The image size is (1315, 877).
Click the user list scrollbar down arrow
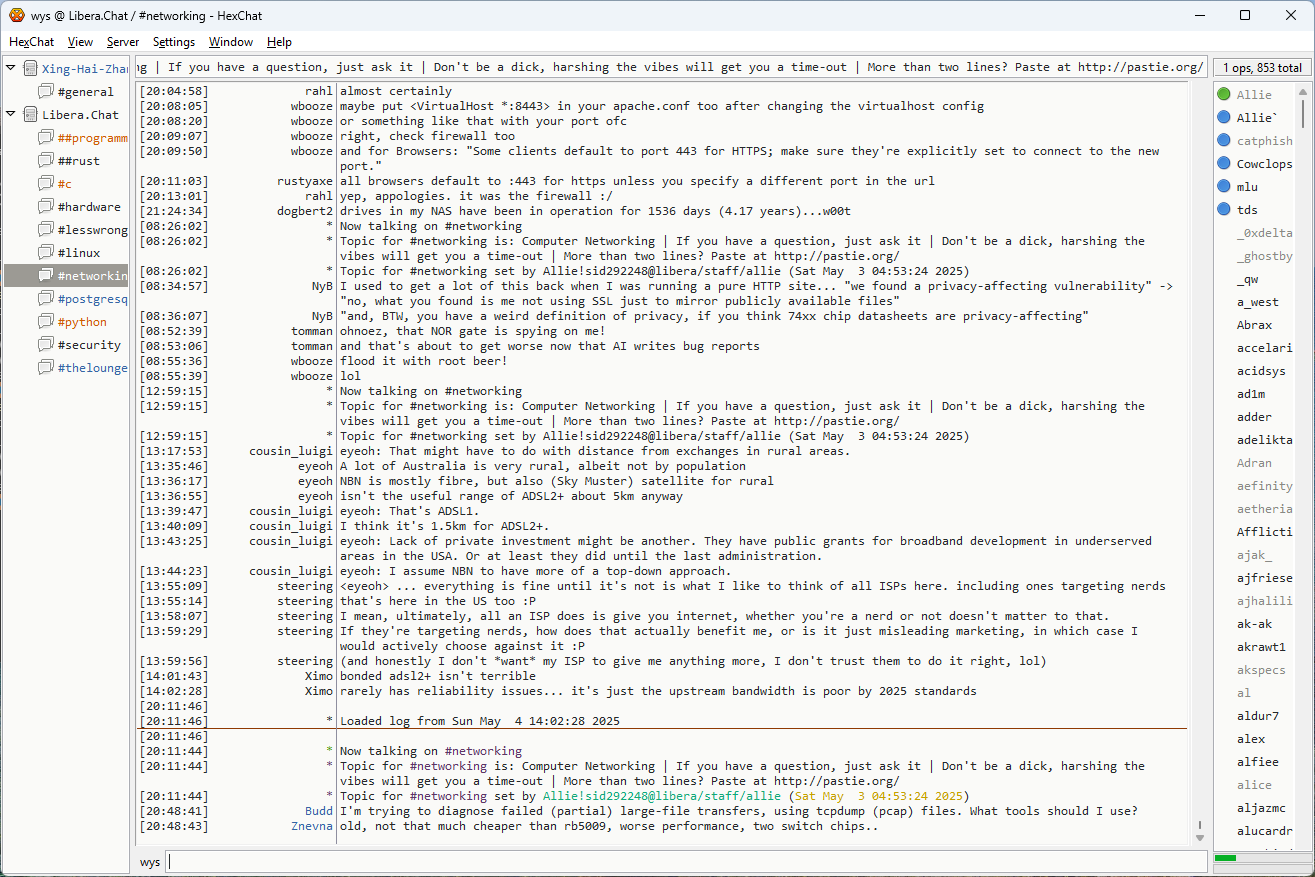[1302, 837]
